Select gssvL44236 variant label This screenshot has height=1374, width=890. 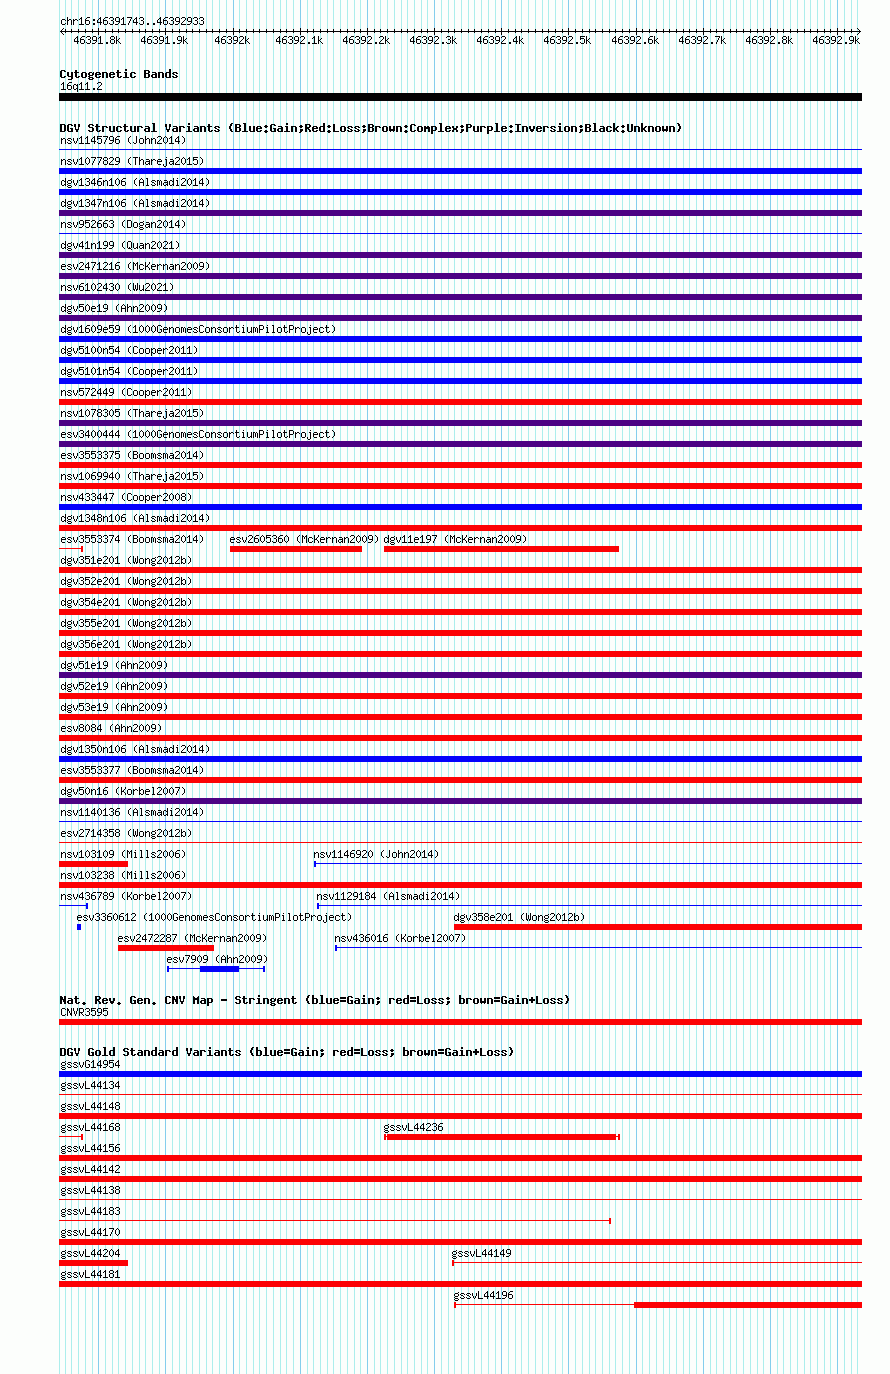(x=414, y=1127)
